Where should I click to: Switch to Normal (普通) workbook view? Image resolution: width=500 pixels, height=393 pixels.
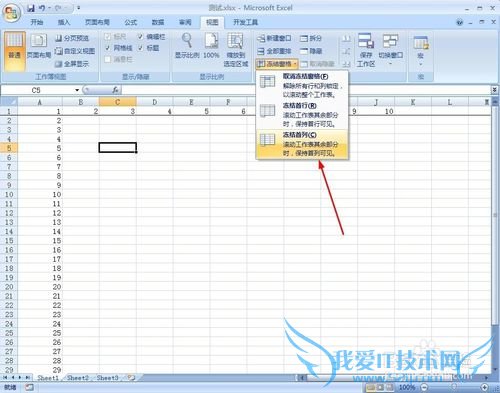point(15,51)
